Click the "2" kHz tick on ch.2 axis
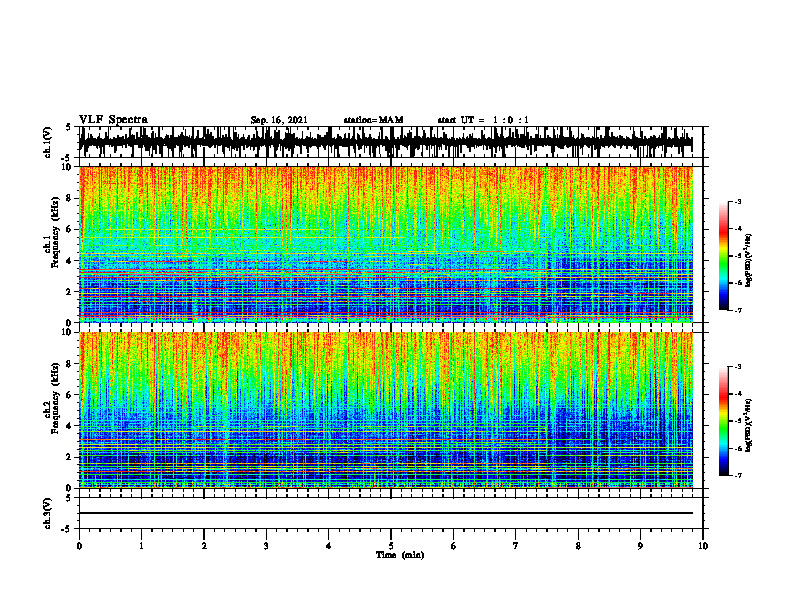 point(71,457)
